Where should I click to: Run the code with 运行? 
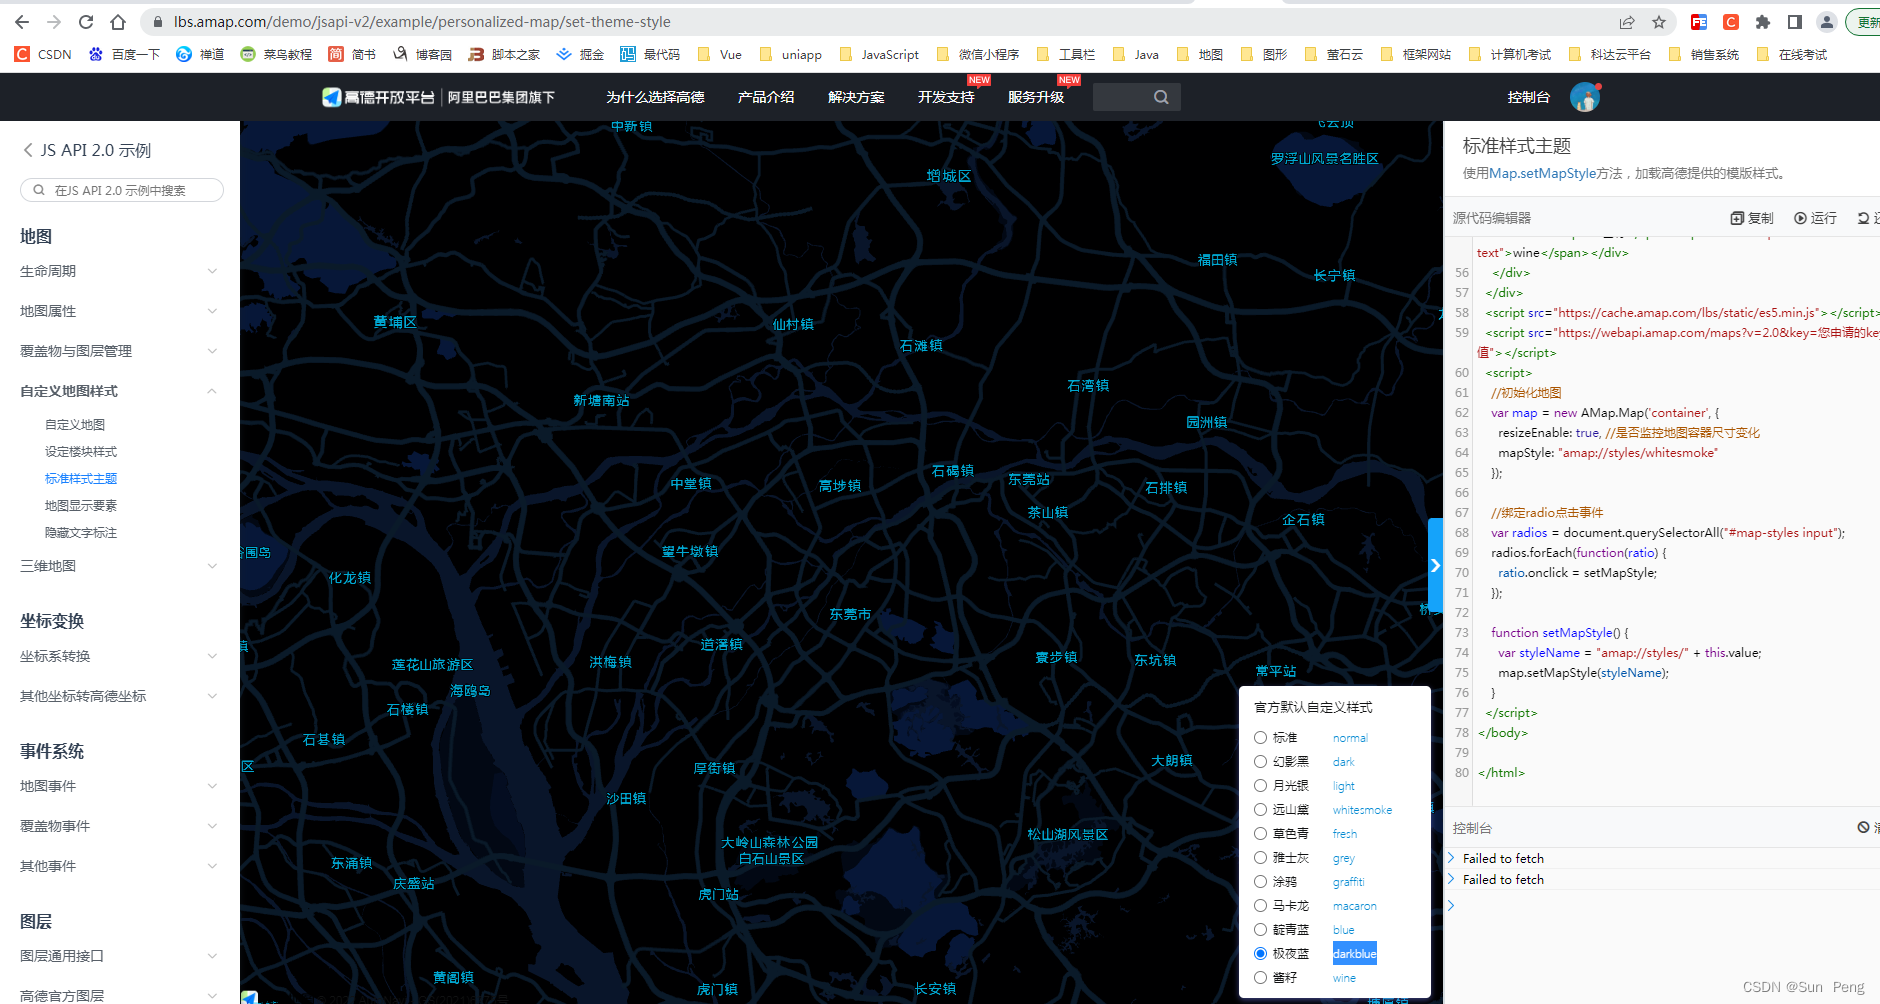1815,218
